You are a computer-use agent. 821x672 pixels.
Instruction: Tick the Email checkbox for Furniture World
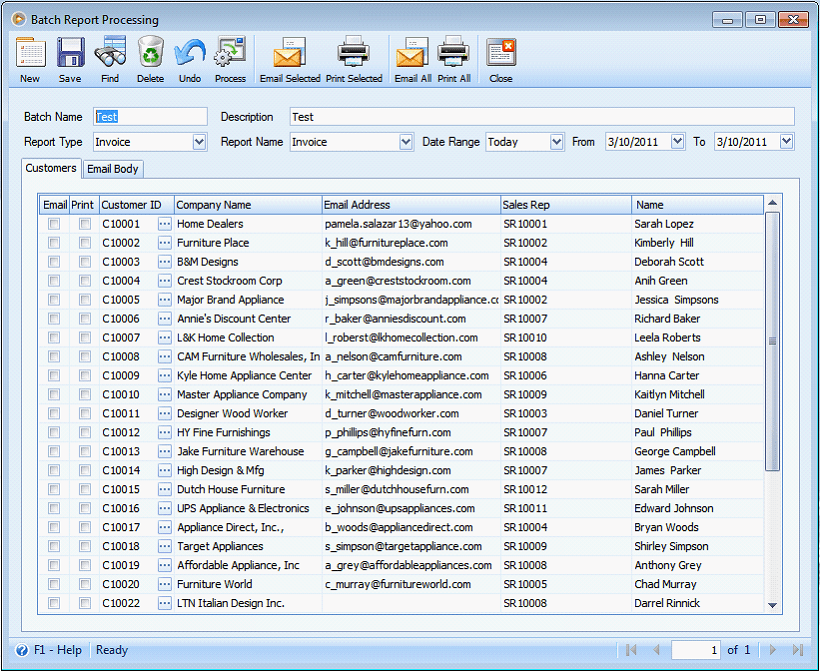coord(54,584)
